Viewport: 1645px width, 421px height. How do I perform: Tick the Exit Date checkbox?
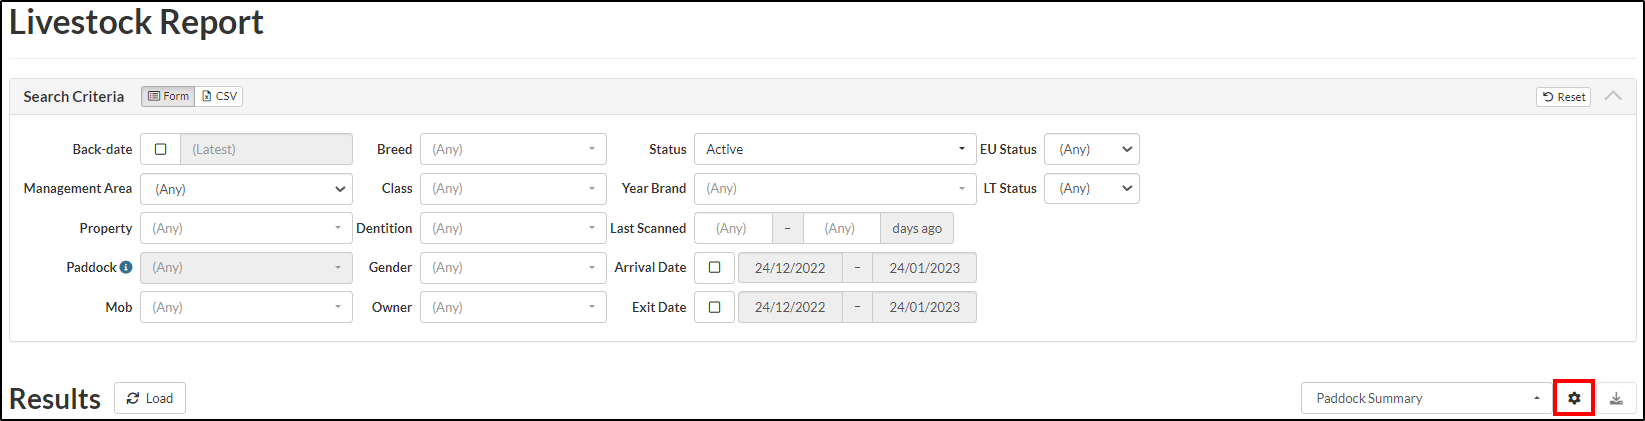click(x=714, y=307)
